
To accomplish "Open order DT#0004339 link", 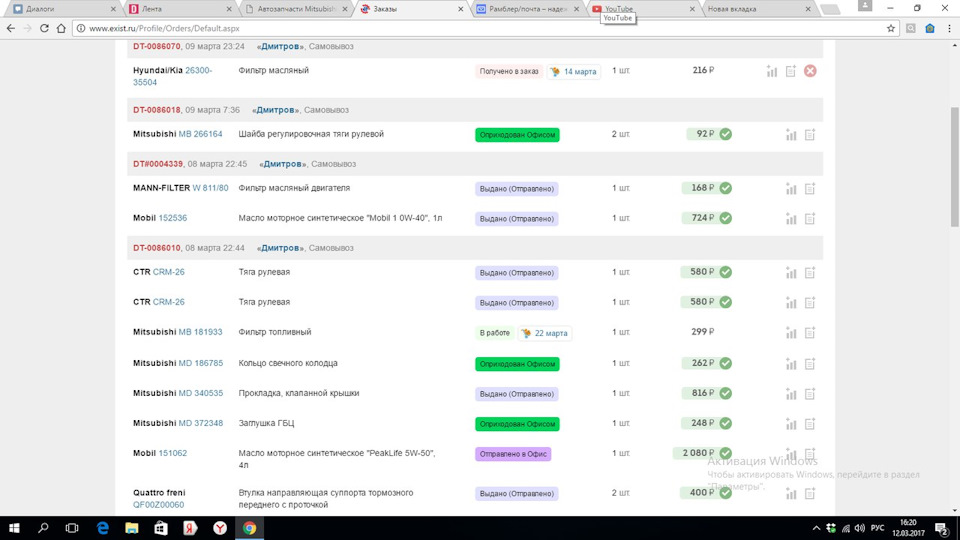I will (158, 164).
